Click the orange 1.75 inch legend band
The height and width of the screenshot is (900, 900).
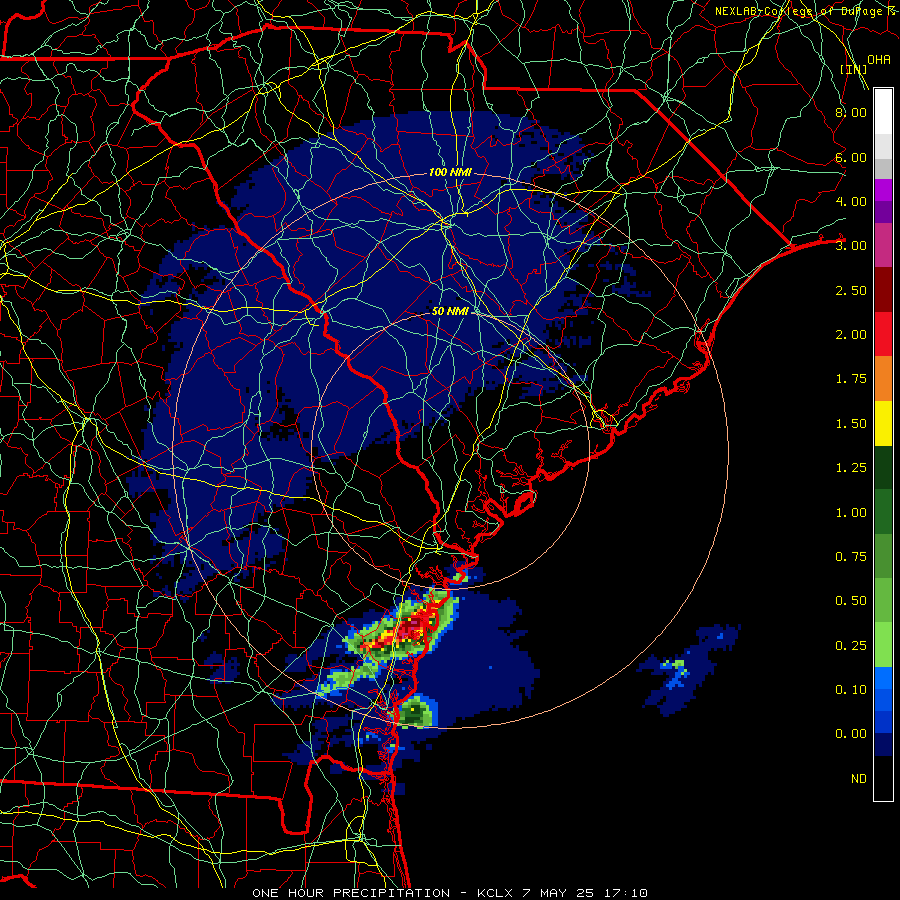pyautogui.click(x=883, y=378)
